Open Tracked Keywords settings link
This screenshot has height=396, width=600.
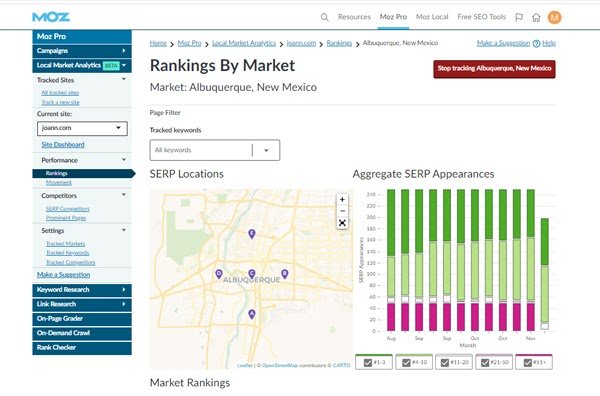pyautogui.click(x=67, y=253)
